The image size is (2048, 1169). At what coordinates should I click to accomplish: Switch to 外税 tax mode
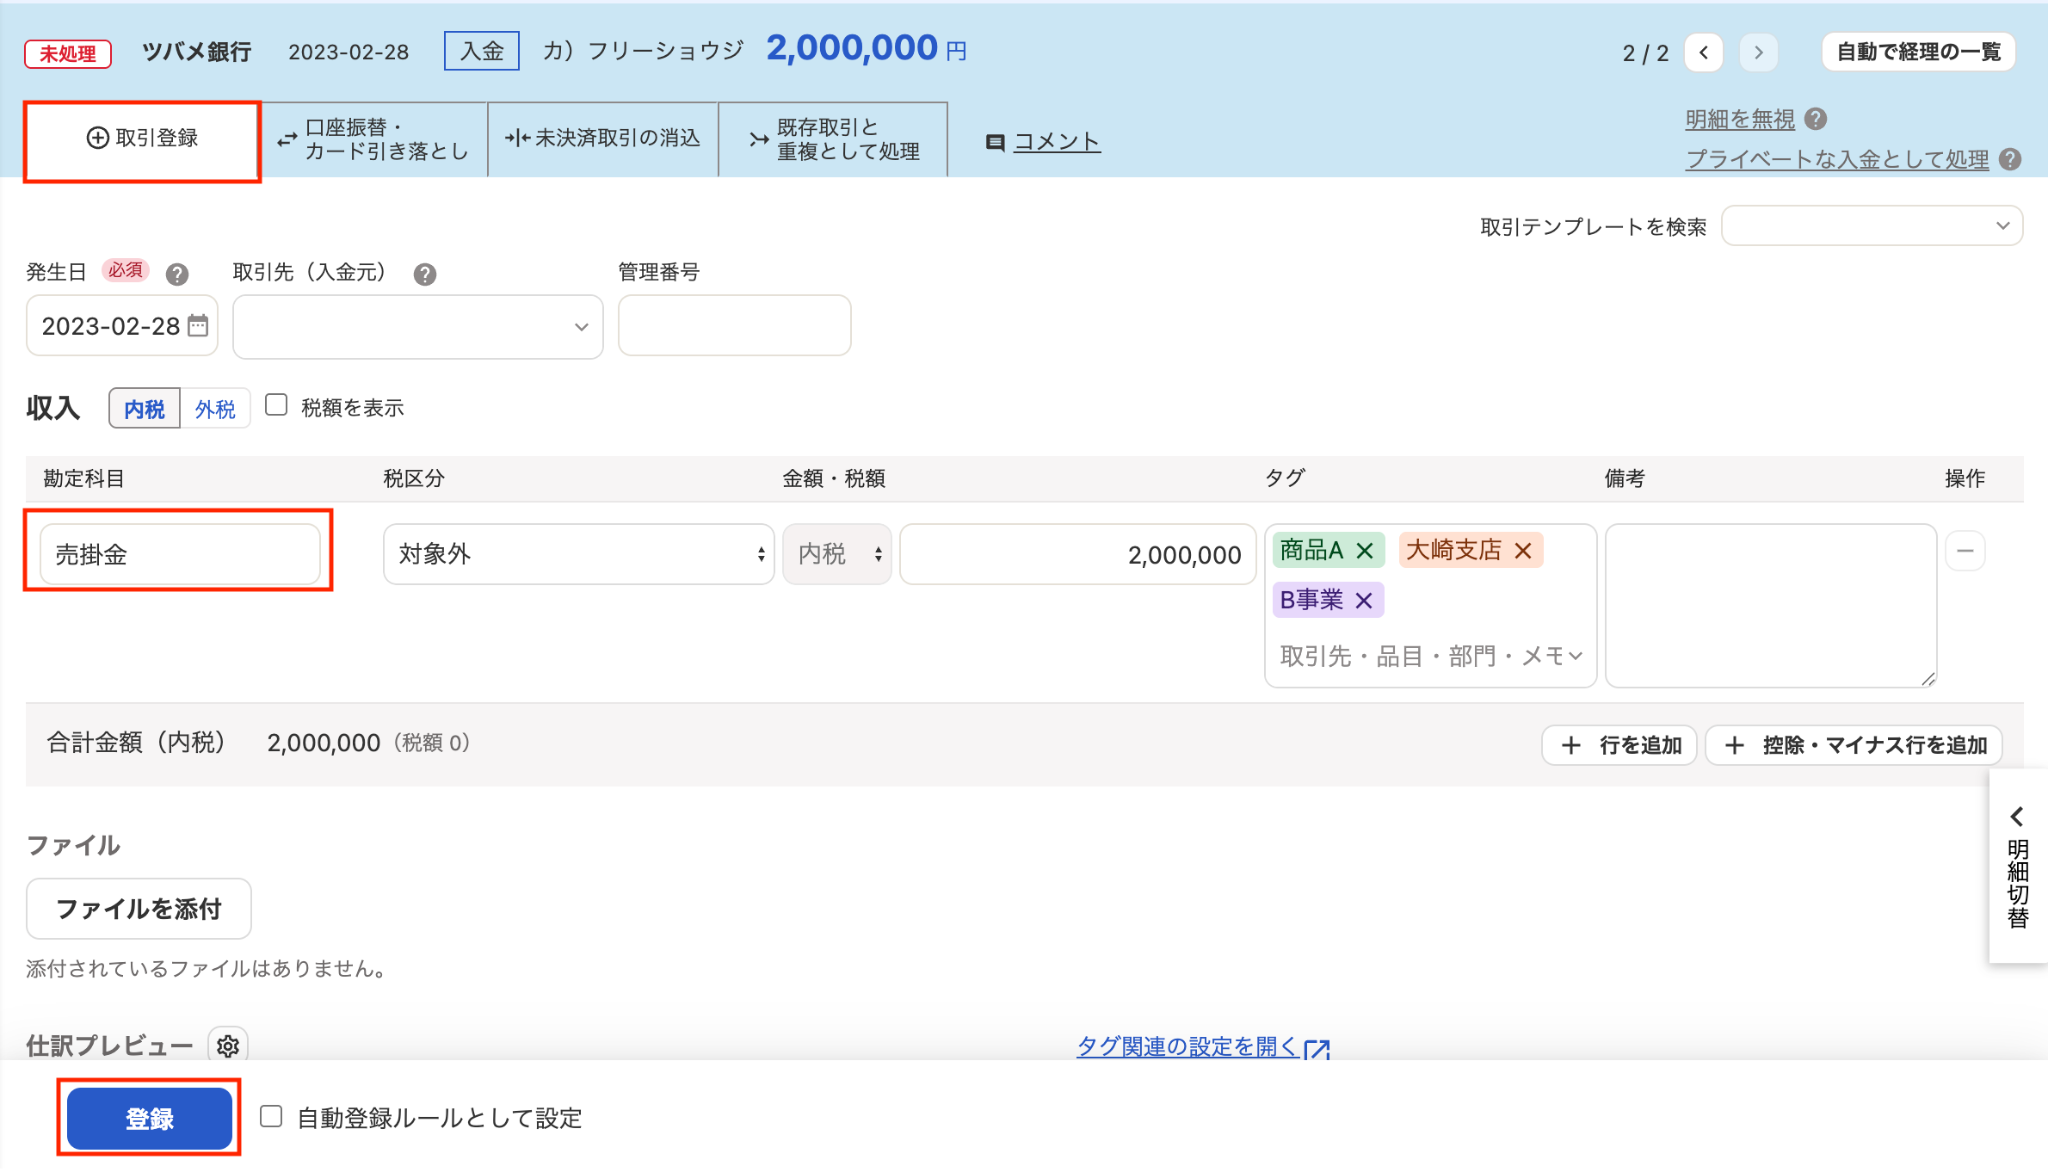(215, 409)
